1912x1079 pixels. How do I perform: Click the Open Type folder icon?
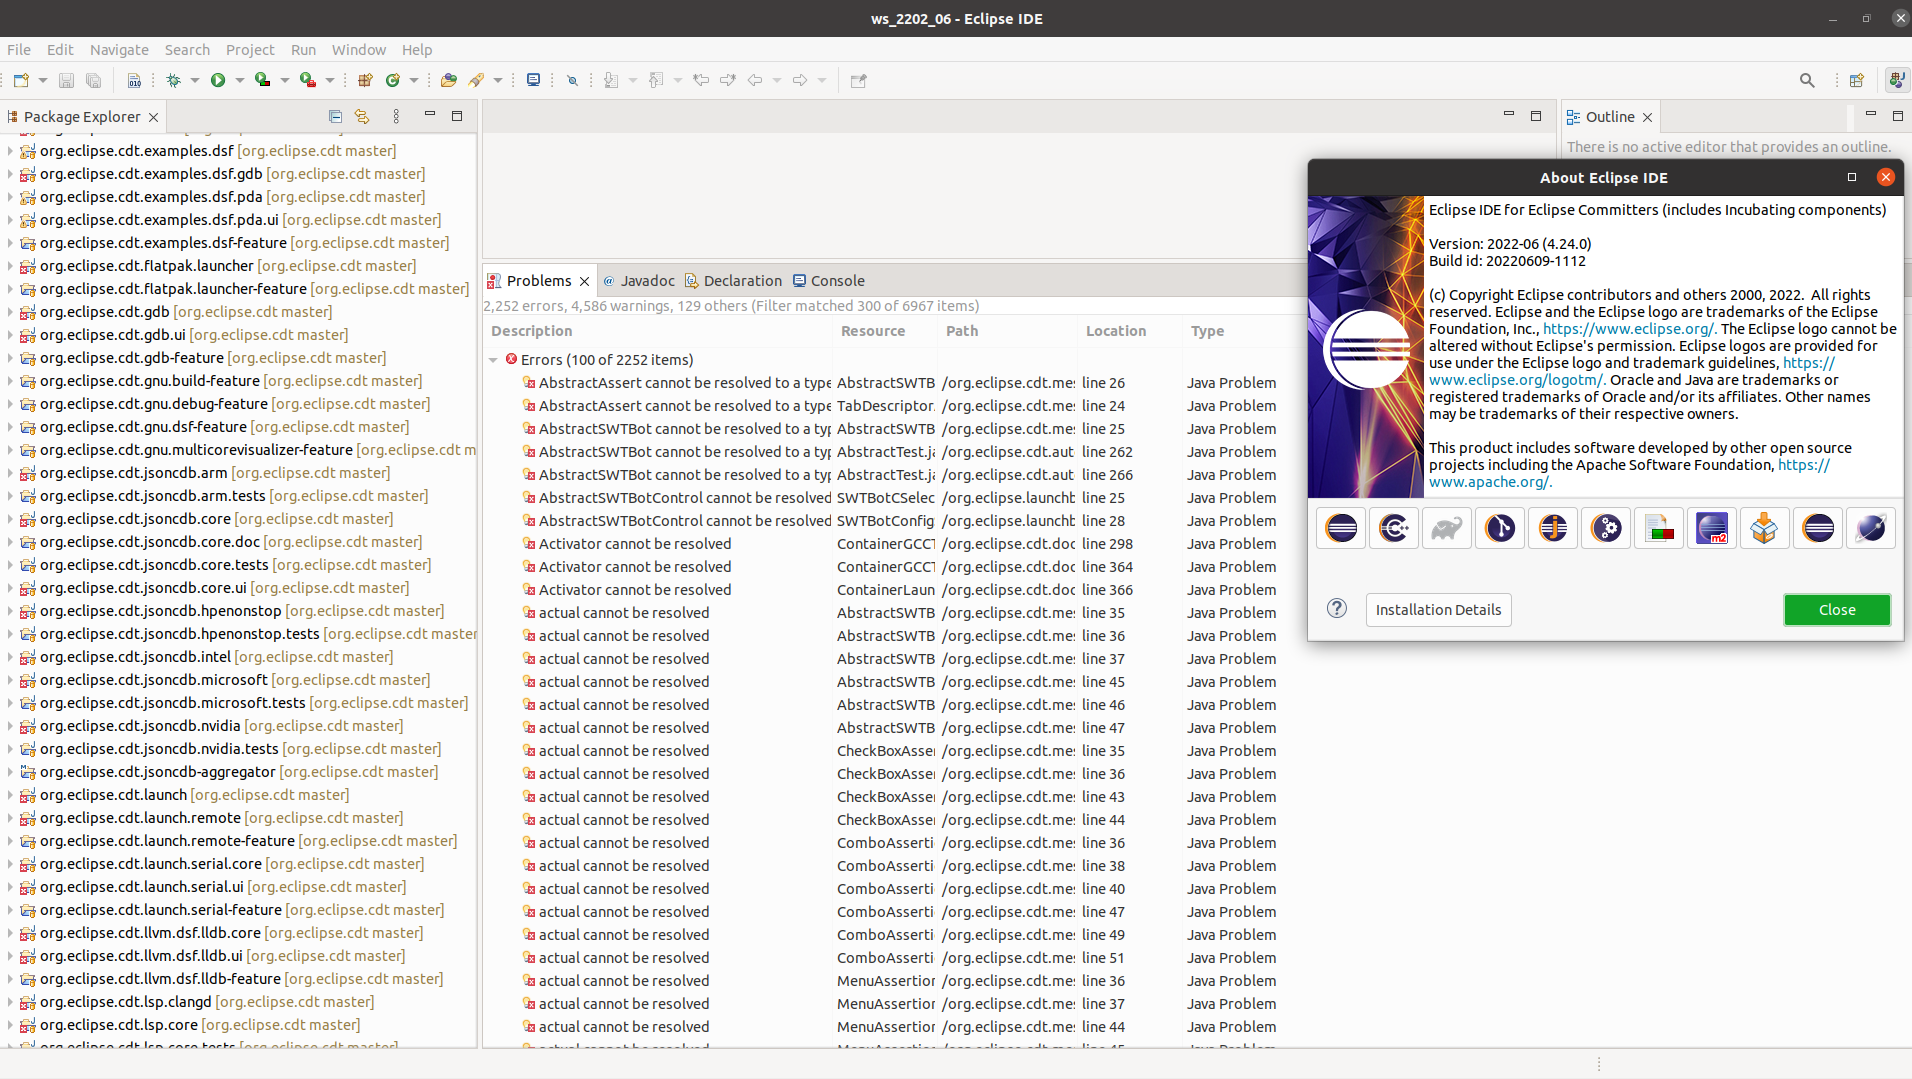[x=449, y=80]
